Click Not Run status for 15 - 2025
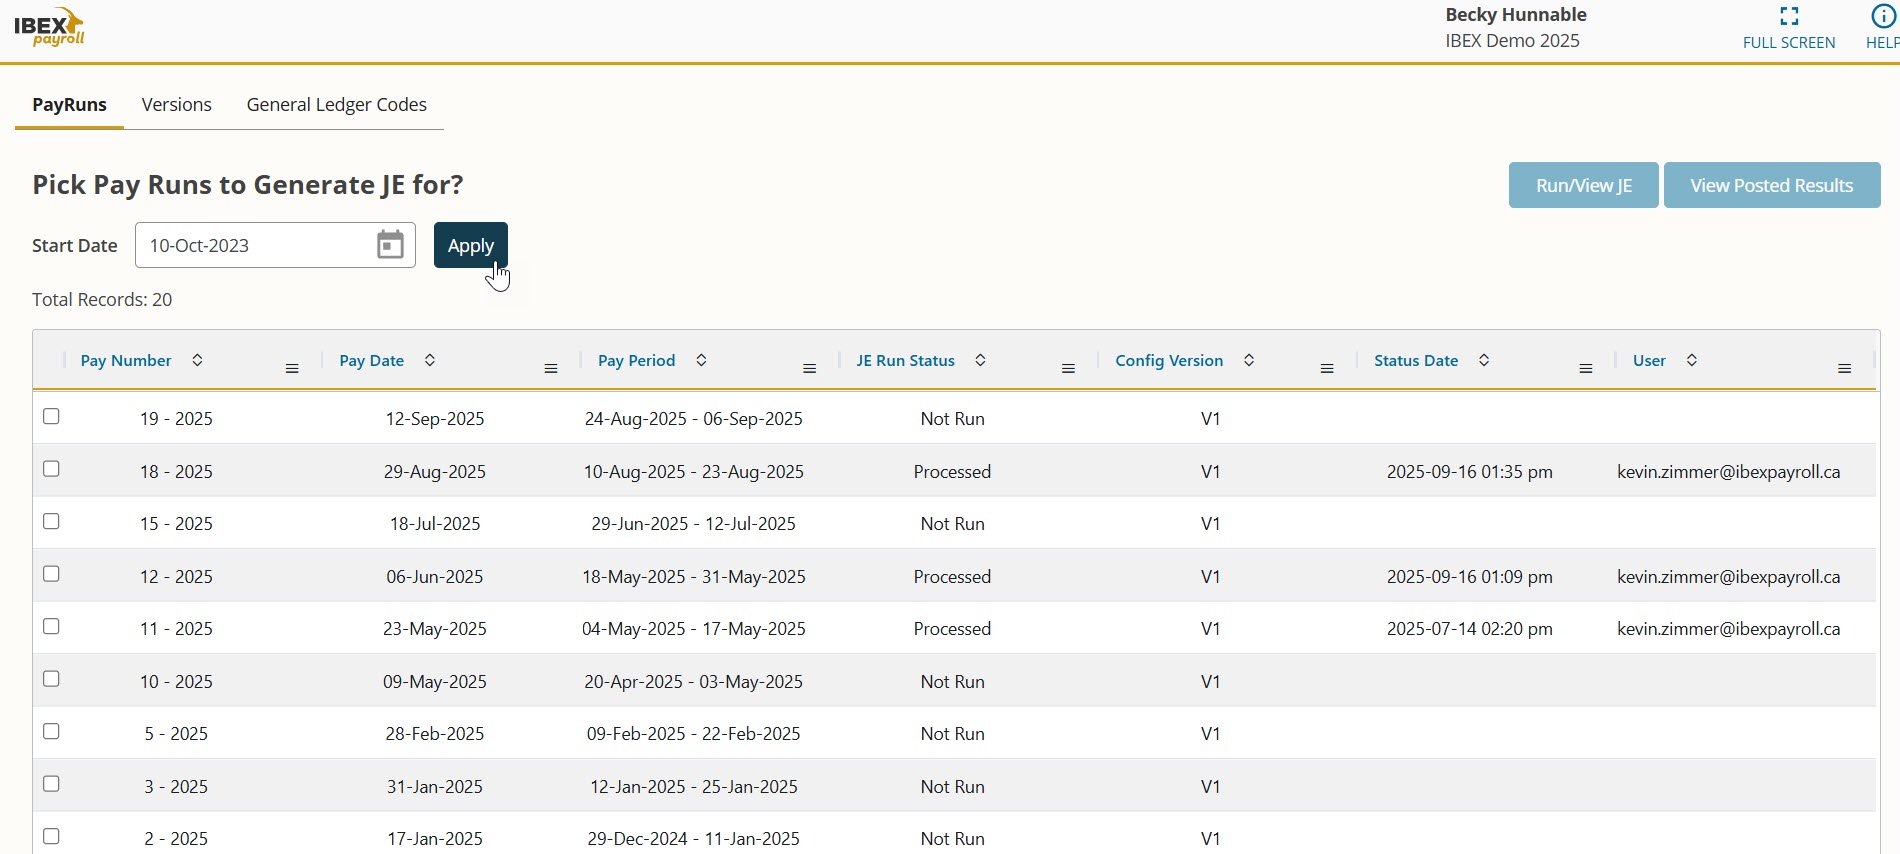The height and width of the screenshot is (854, 1900). click(x=953, y=524)
